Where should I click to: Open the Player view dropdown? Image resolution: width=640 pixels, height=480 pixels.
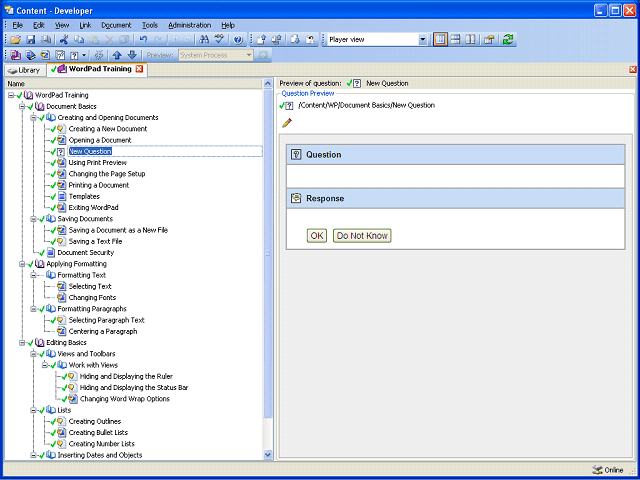(422, 40)
